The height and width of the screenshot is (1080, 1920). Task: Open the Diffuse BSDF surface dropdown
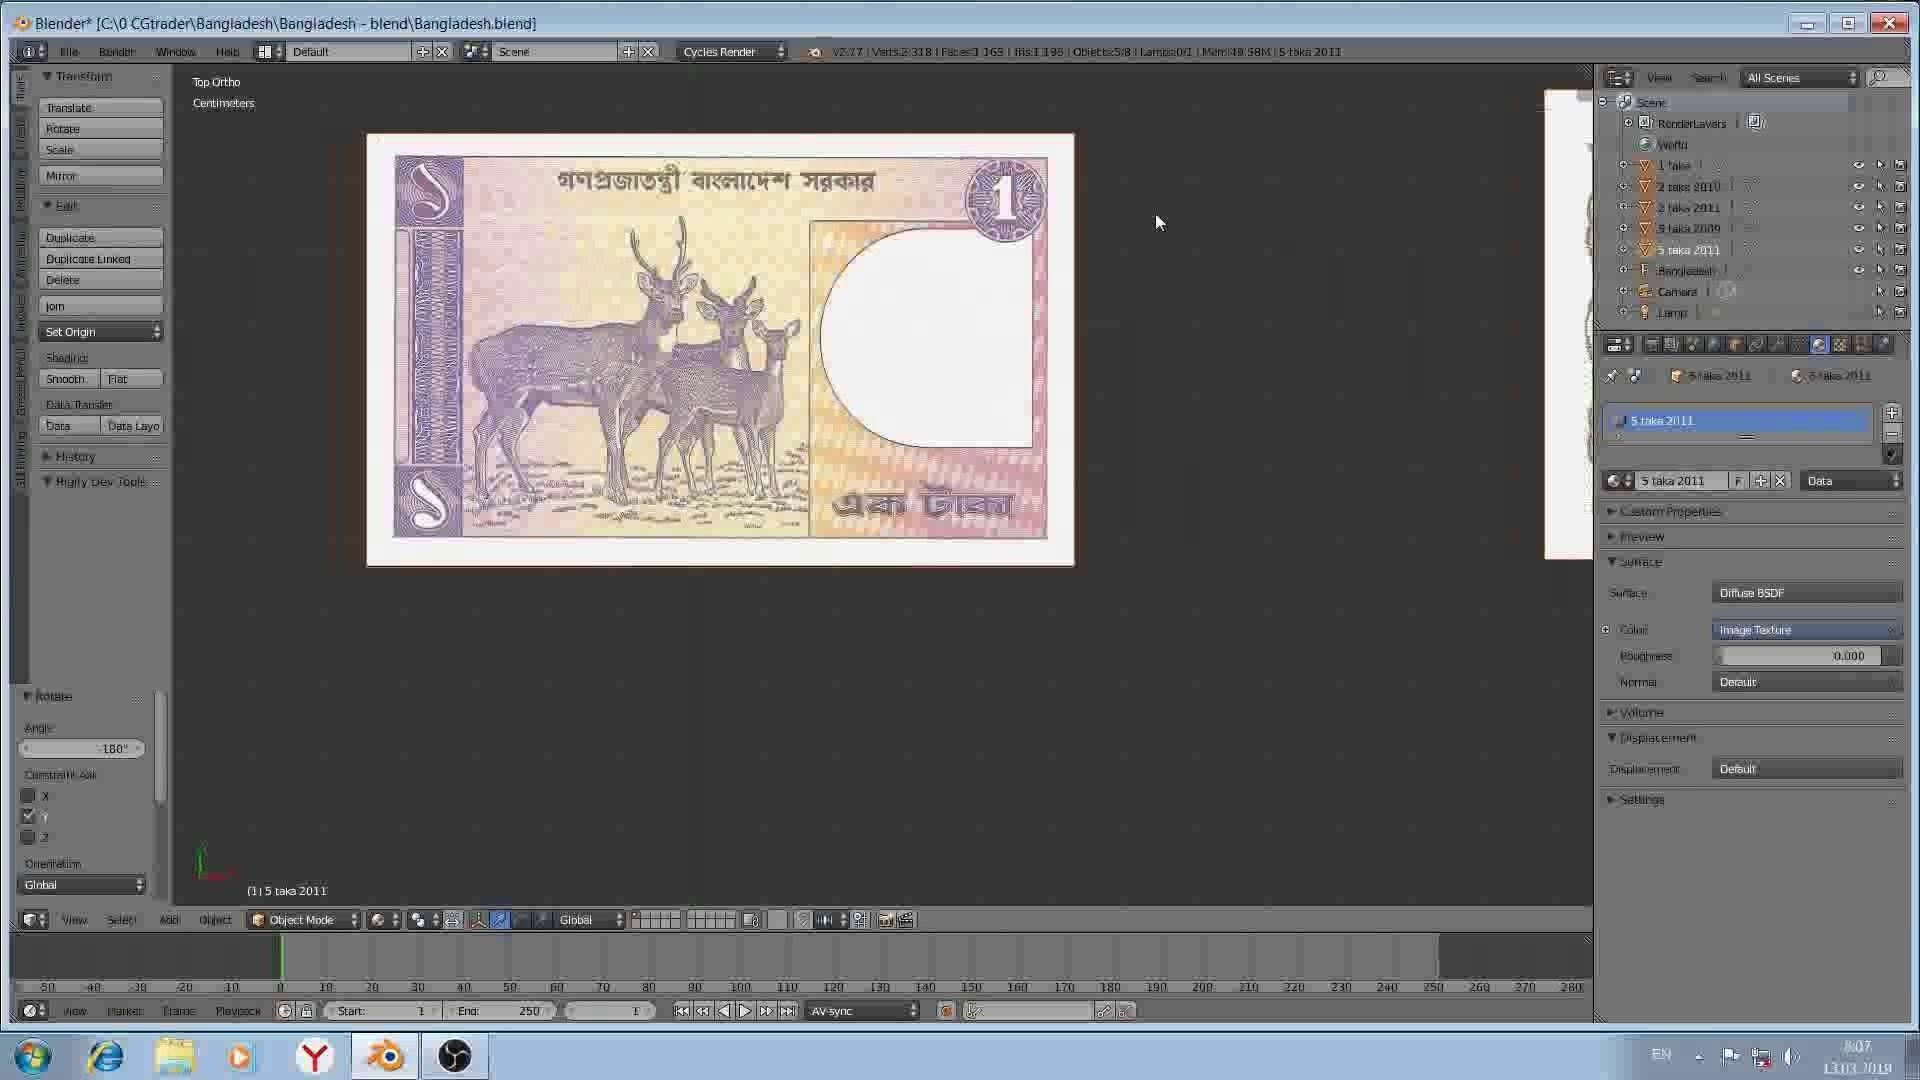1807,593
